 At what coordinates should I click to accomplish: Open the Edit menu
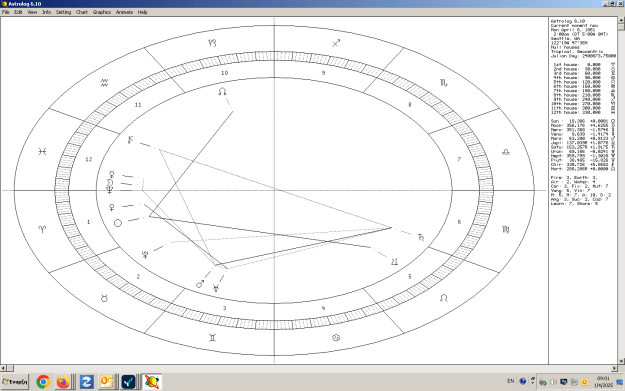[18, 12]
